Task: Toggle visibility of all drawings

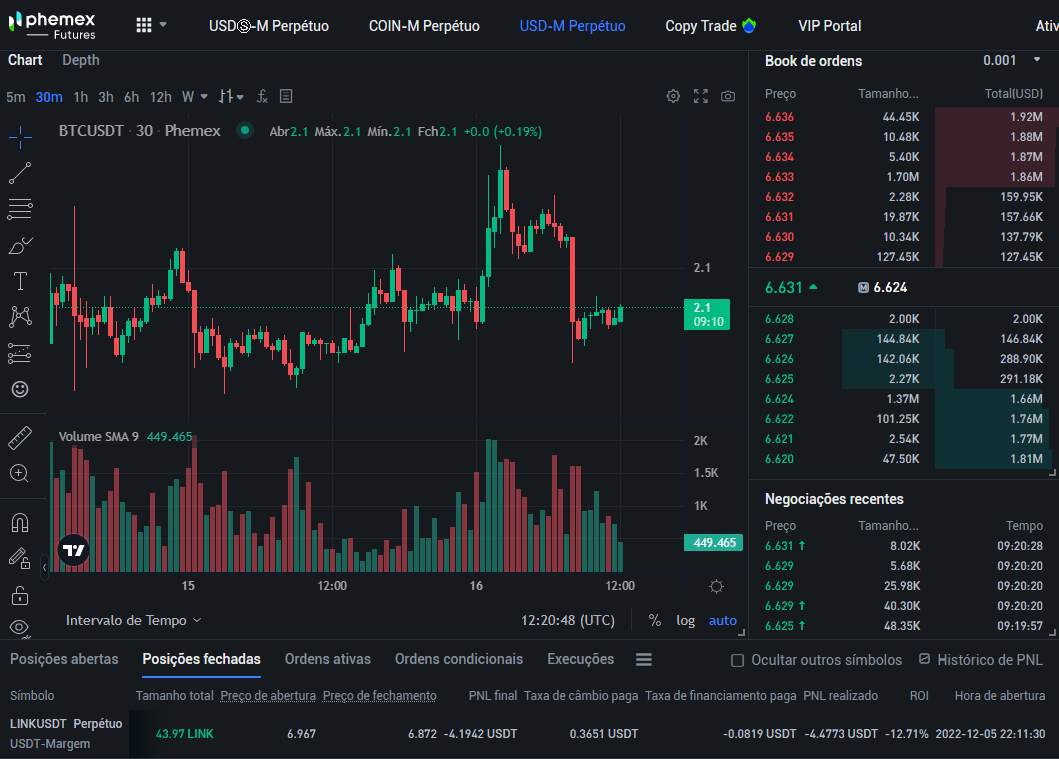Action: click(20, 627)
